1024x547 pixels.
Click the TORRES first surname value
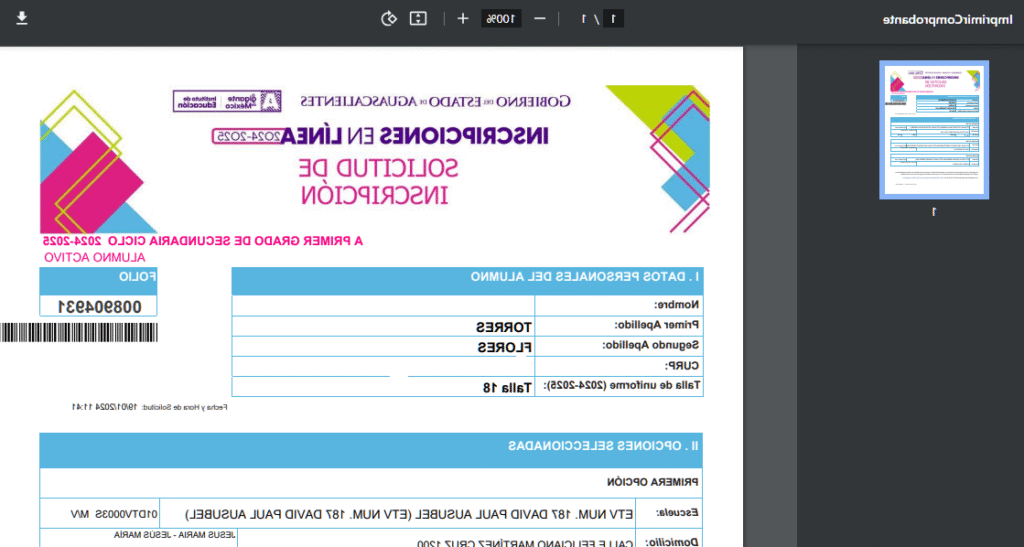pyautogui.click(x=502, y=326)
